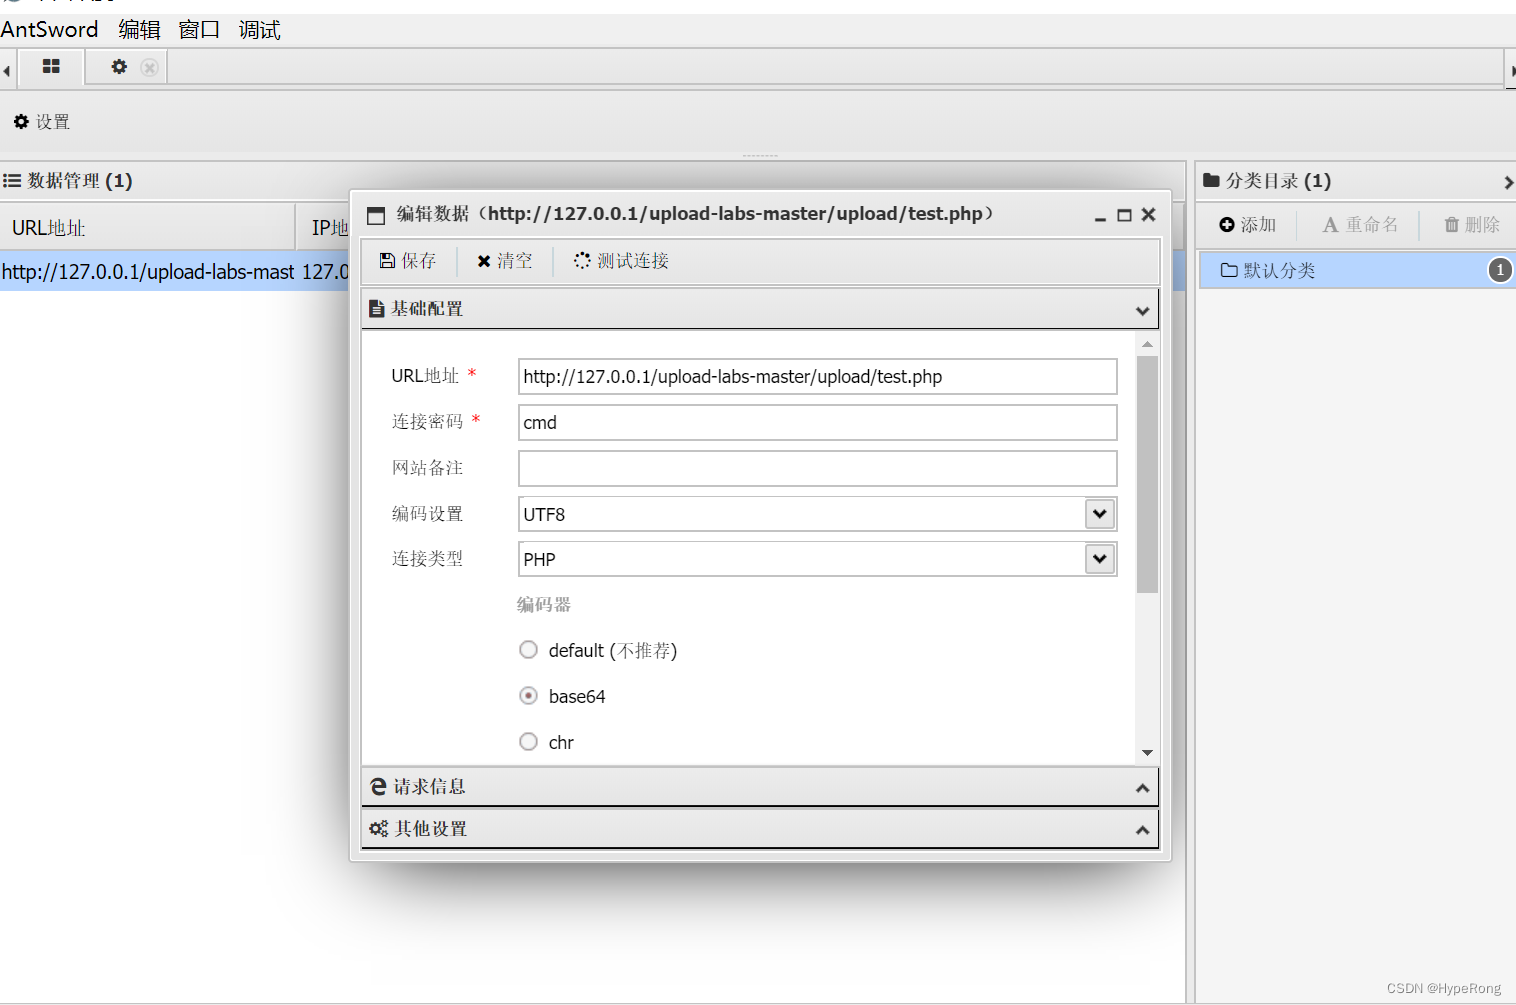Close the settings tab with the x icon

[x=149, y=67]
